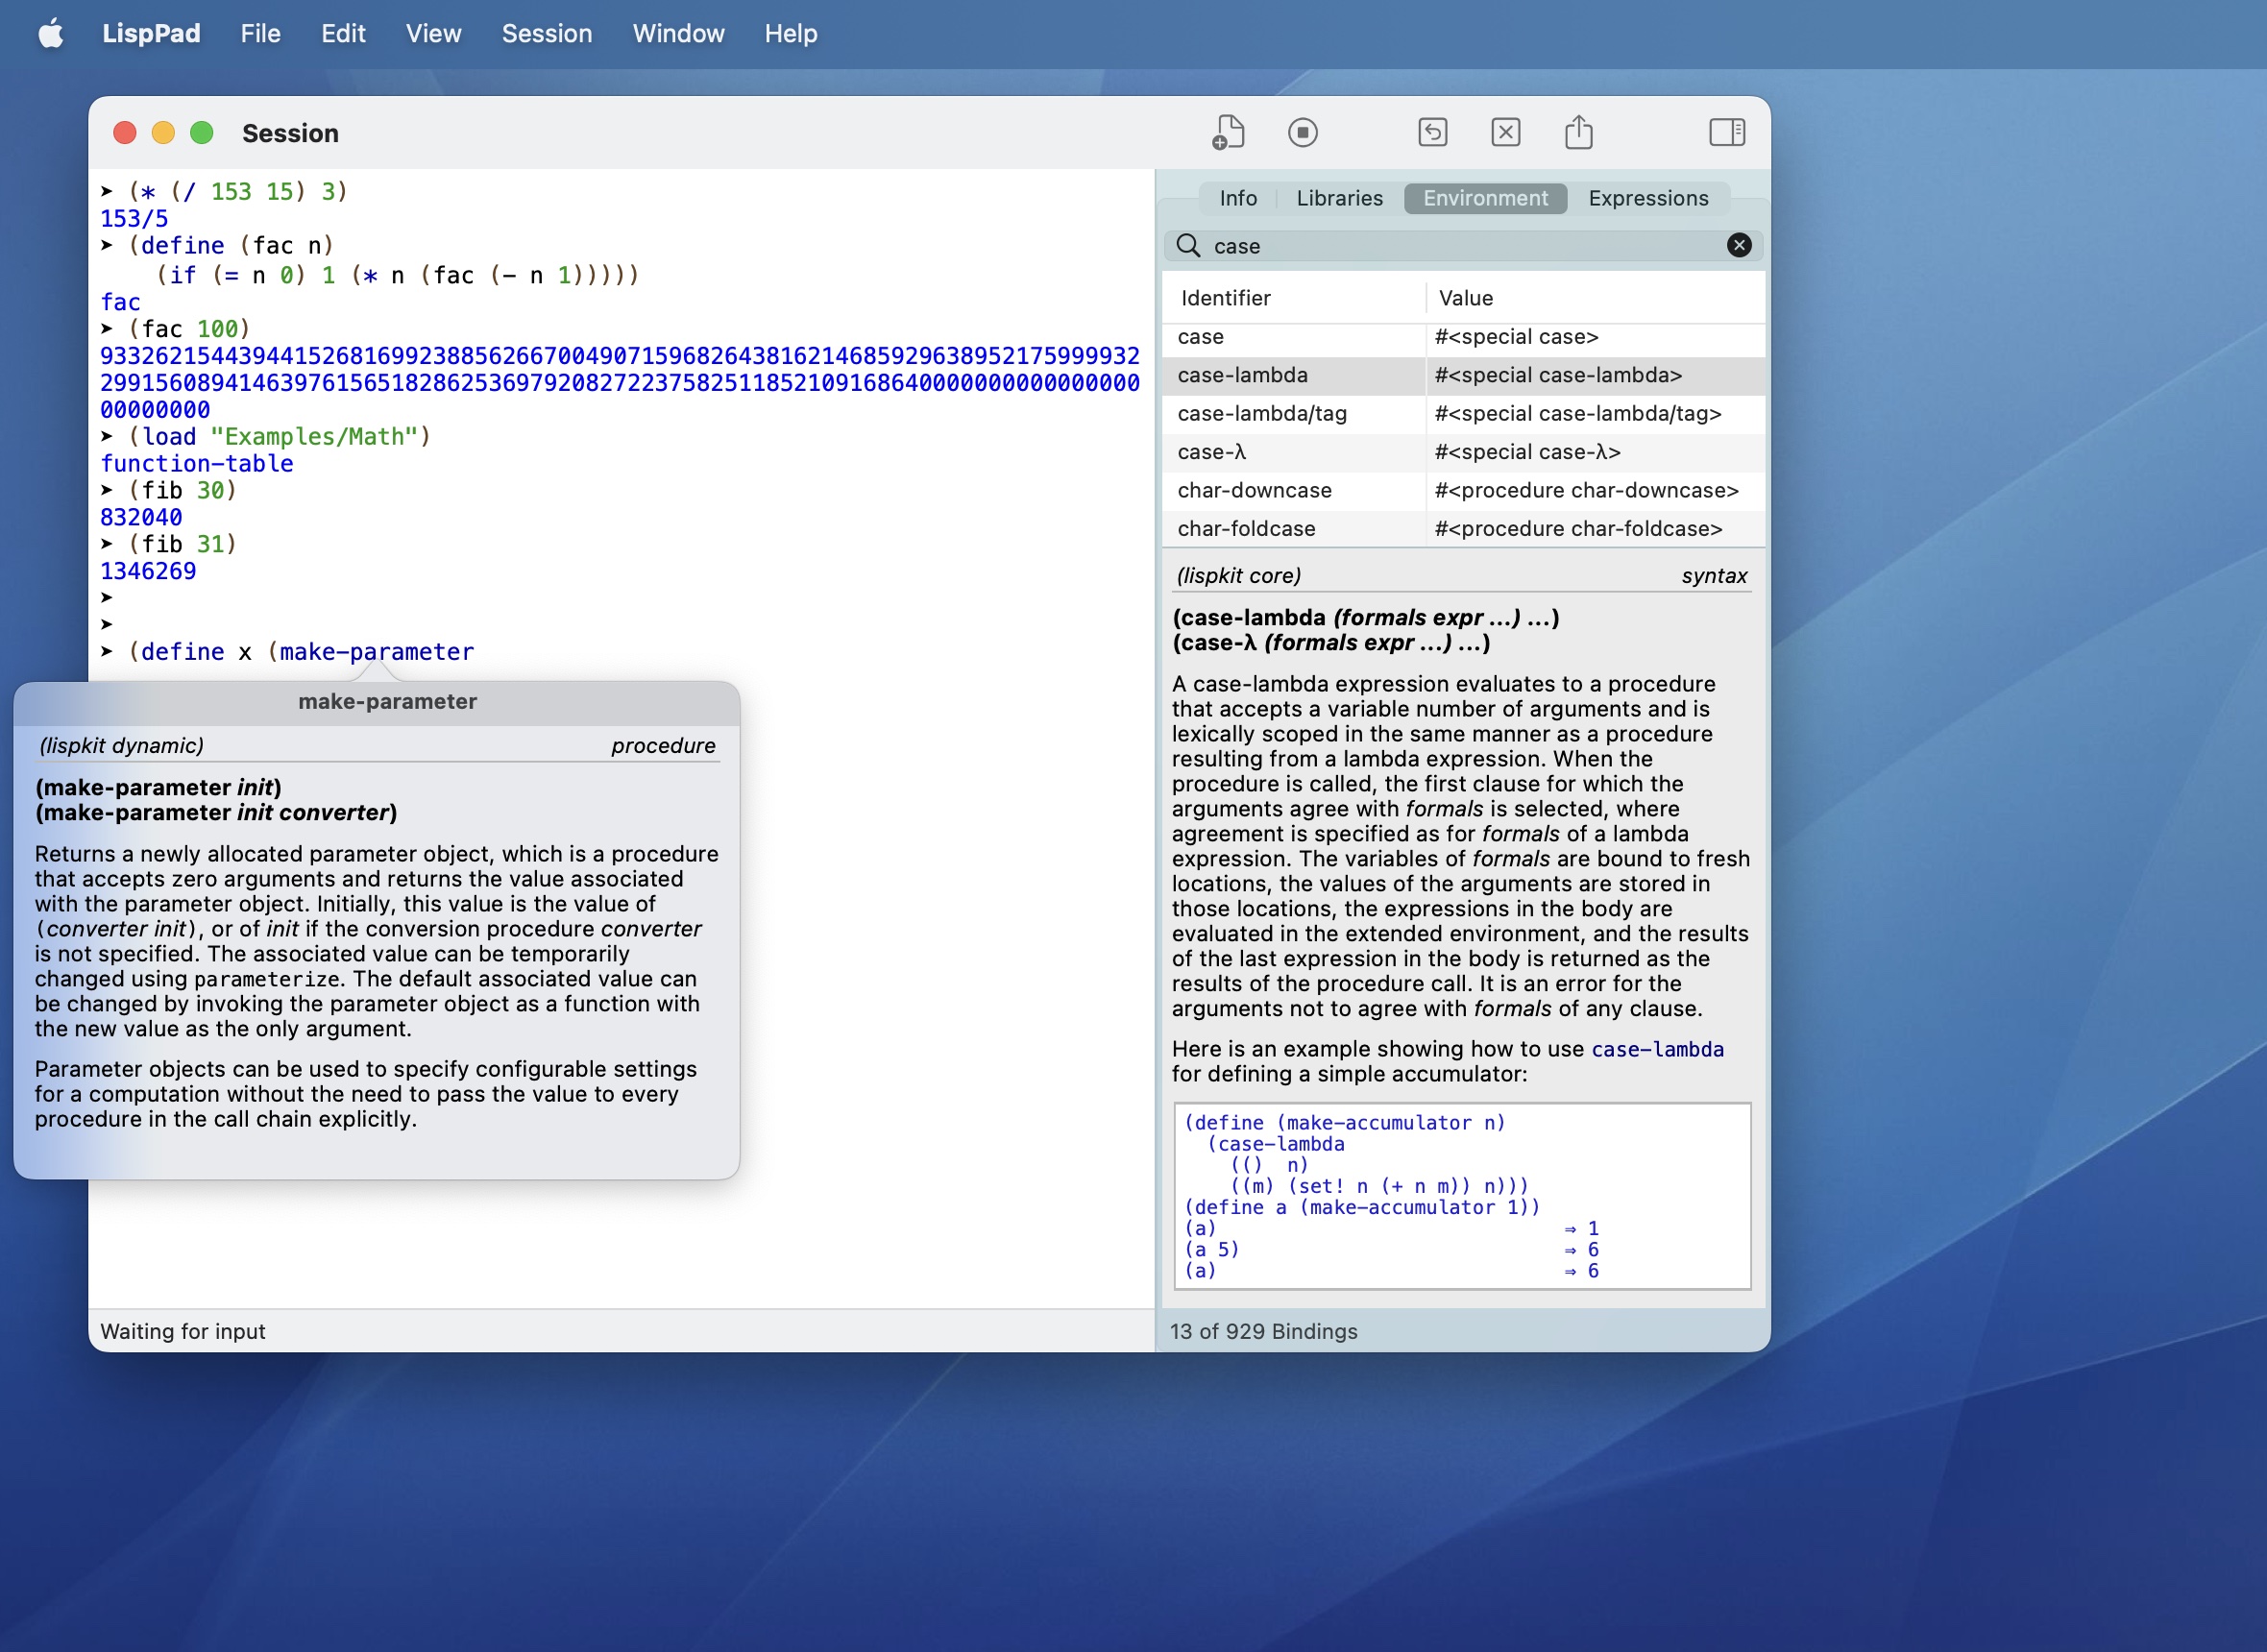The width and height of the screenshot is (2267, 1652).
Task: Click the '(fac 100)' console input line
Action: (176, 329)
